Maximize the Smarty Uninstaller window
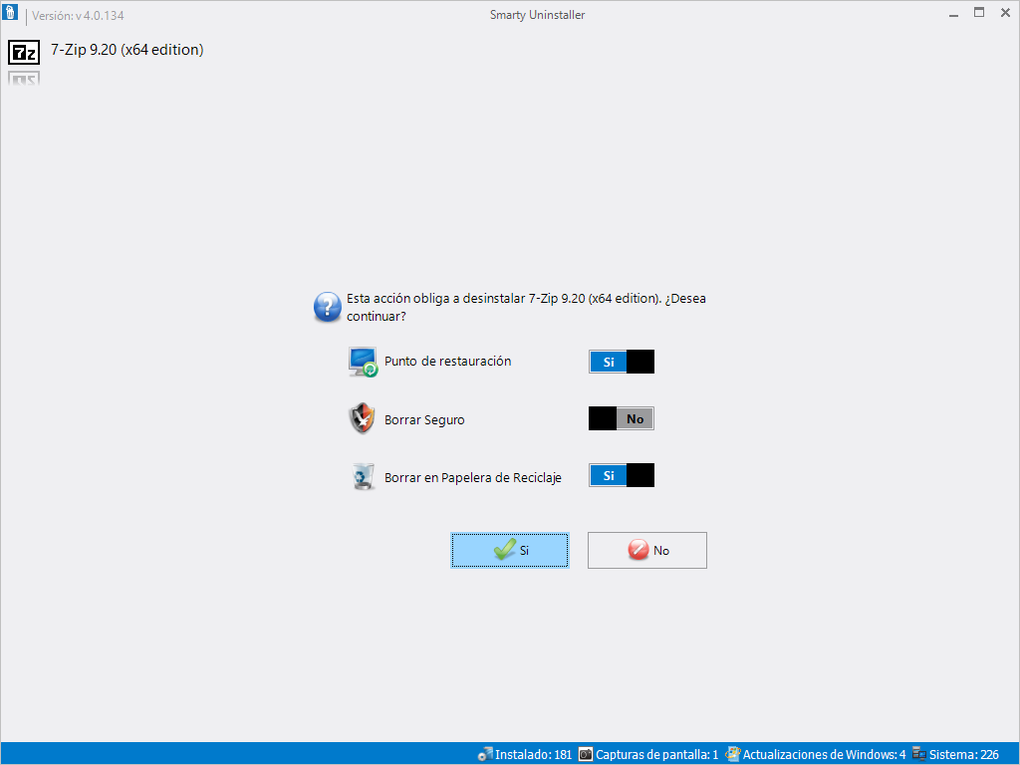The width and height of the screenshot is (1020, 765). tap(979, 13)
